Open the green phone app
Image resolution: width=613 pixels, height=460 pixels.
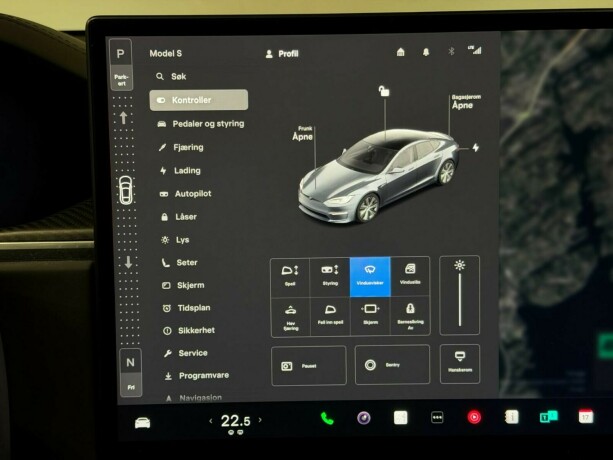coord(327,419)
